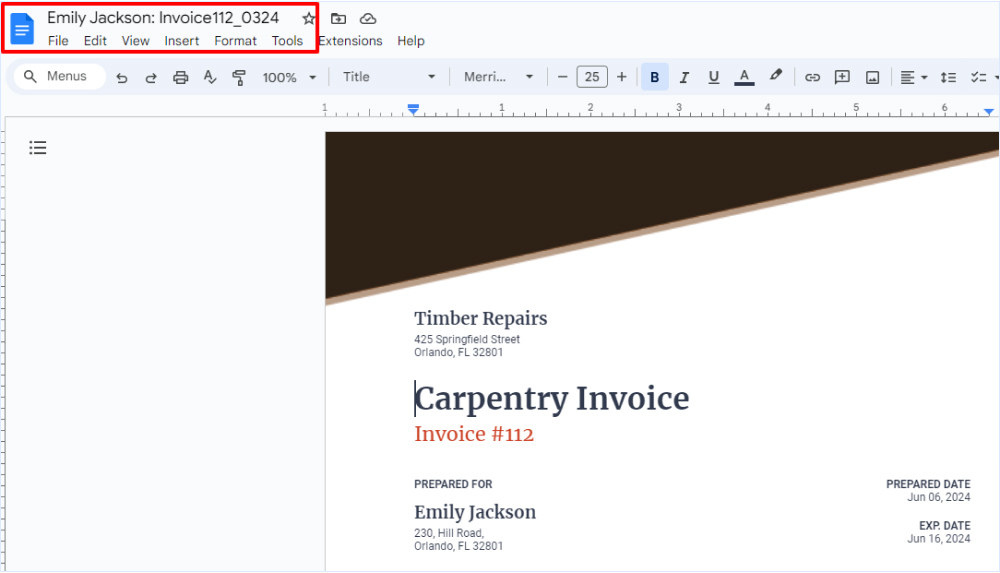Add a comment using the comment icon
The image size is (1000, 573).
tap(842, 77)
